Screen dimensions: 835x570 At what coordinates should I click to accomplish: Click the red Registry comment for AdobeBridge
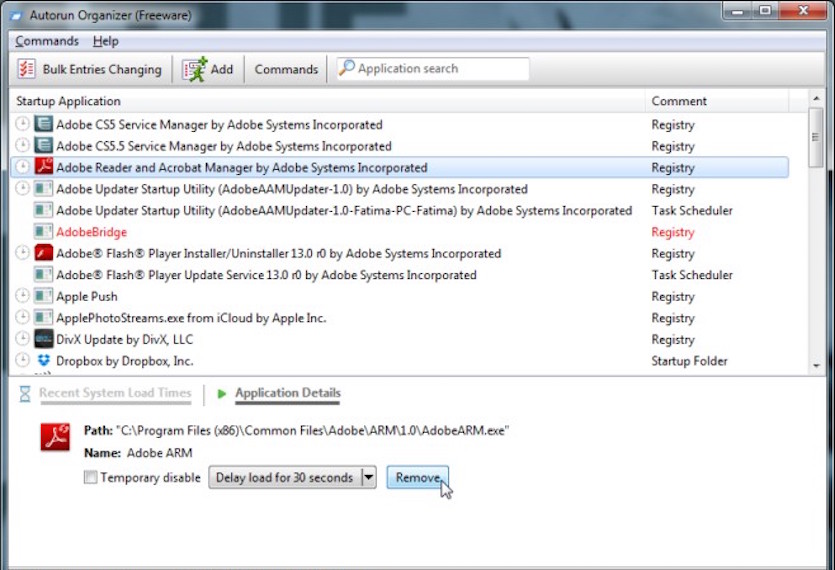coord(673,232)
